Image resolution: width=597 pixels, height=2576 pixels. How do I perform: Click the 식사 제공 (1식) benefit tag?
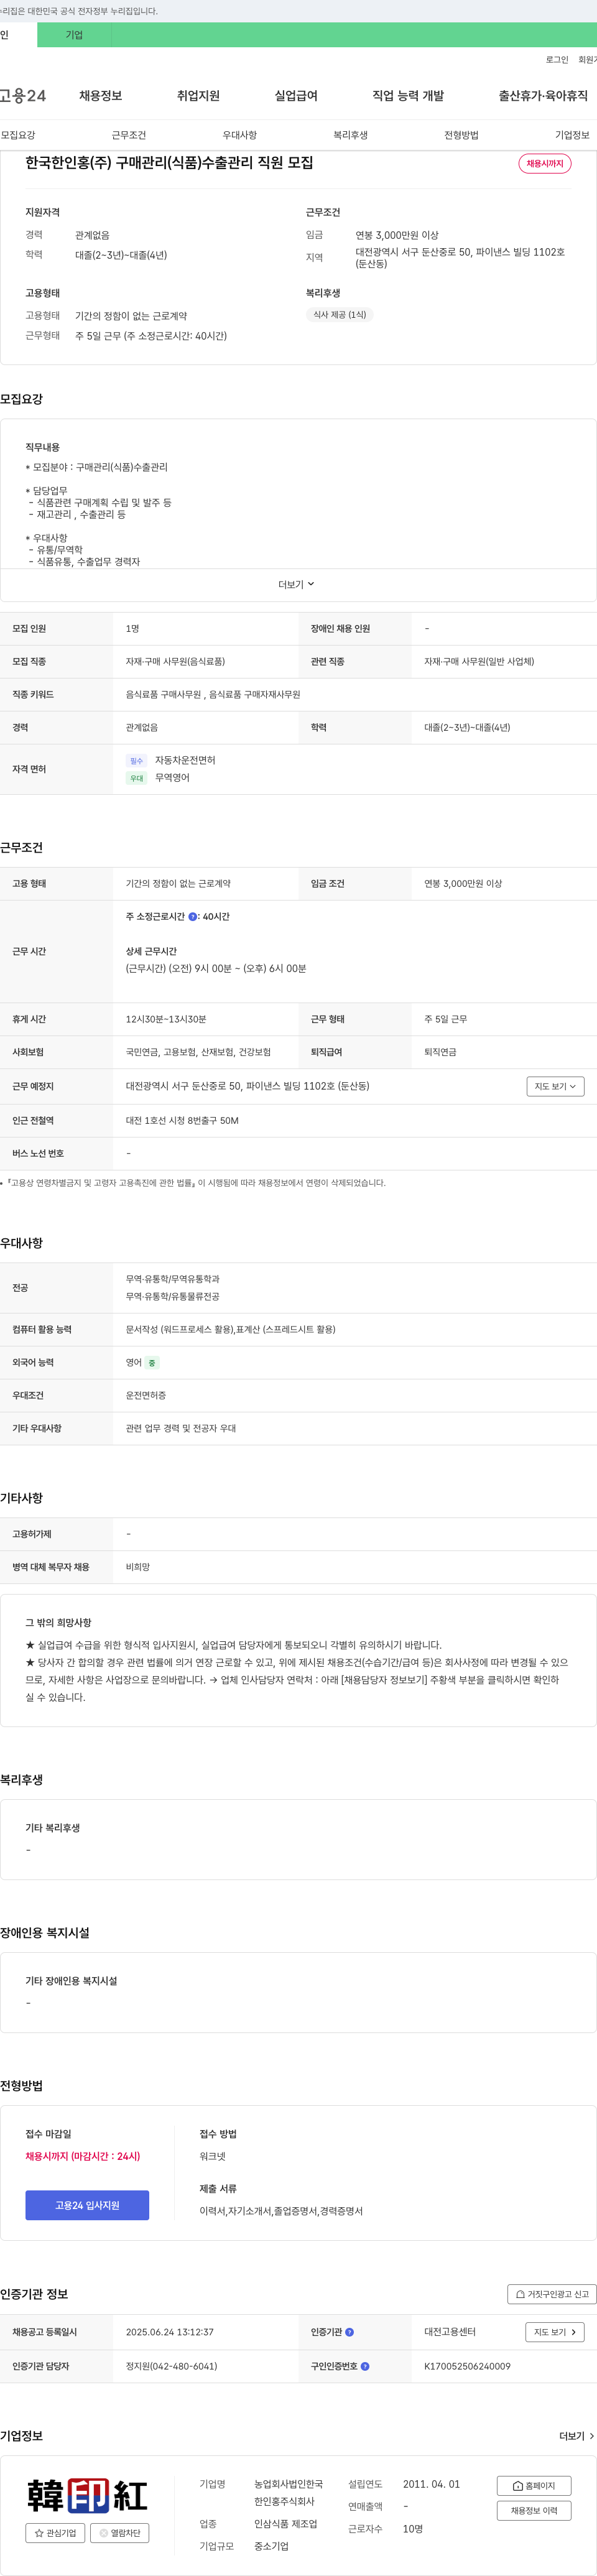[x=340, y=315]
